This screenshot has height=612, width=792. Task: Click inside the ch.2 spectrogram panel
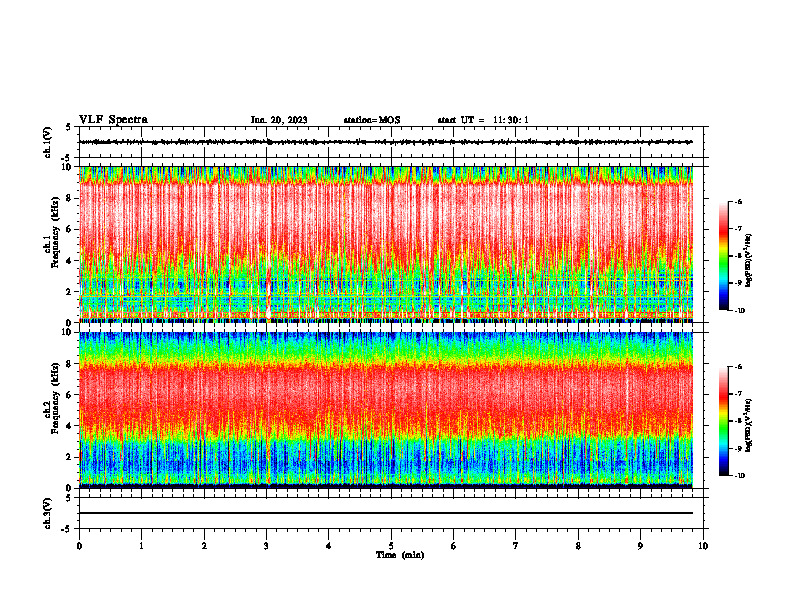pyautogui.click(x=386, y=410)
